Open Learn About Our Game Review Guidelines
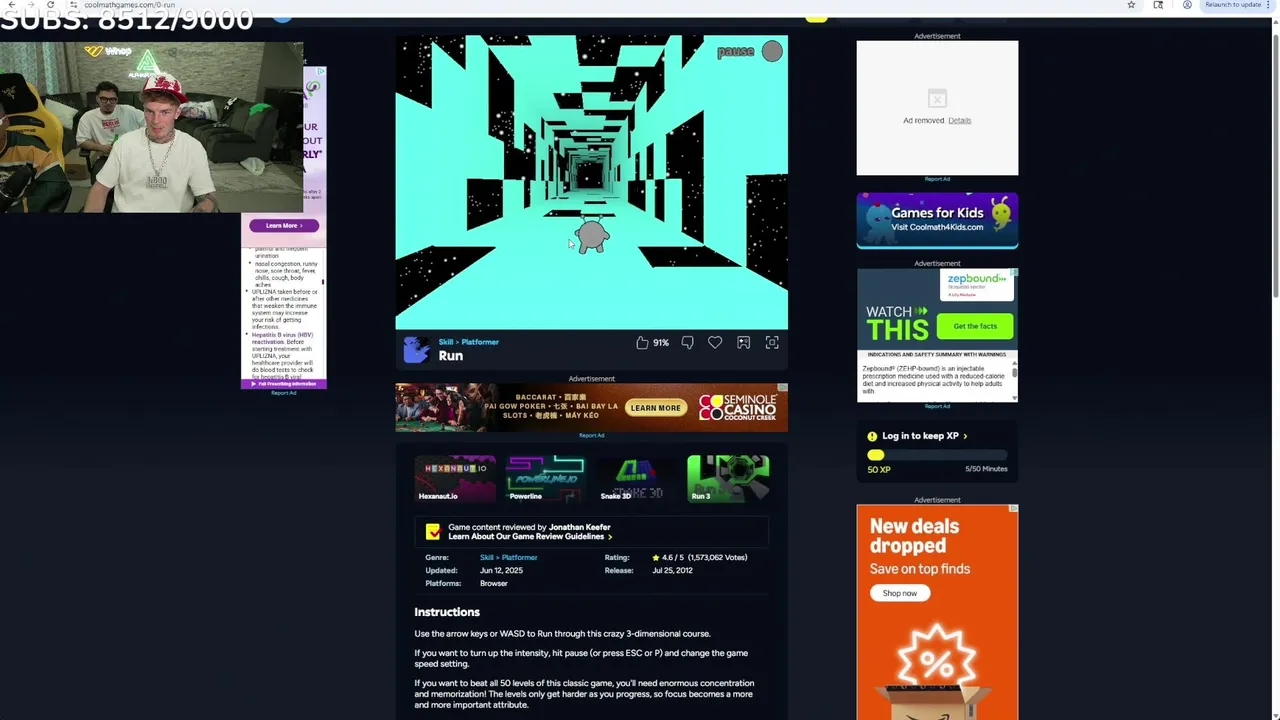This screenshot has width=1280, height=720. click(530, 537)
